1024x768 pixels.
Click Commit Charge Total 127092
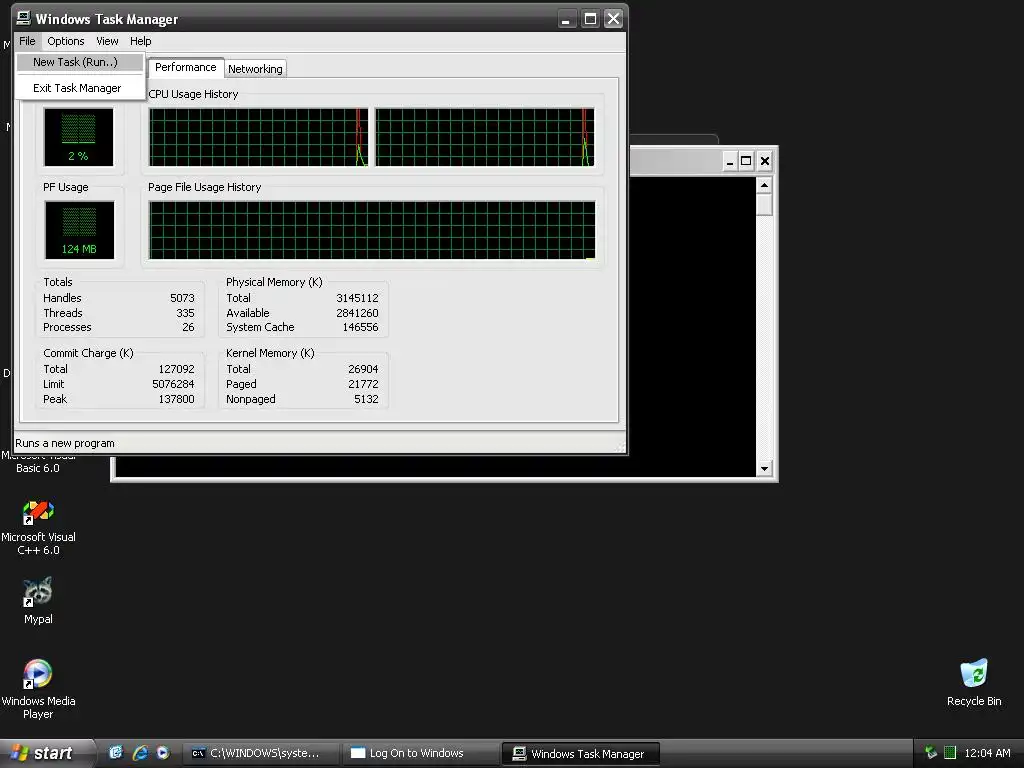tap(176, 369)
